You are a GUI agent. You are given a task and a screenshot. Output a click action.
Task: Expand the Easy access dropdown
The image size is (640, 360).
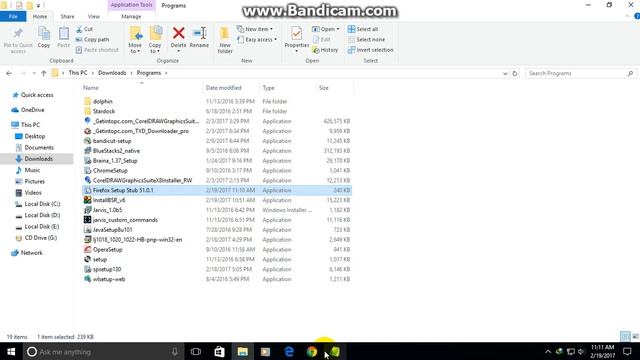tap(257, 40)
